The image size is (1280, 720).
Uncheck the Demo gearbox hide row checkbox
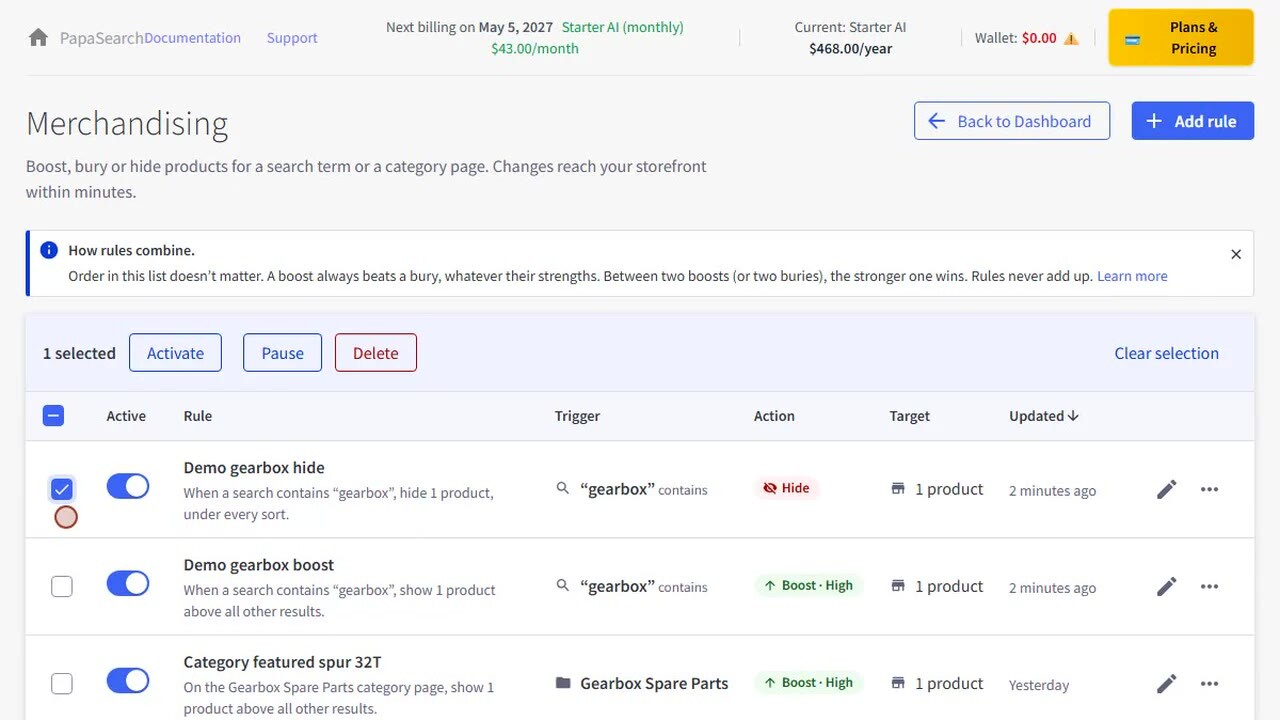[x=62, y=489]
